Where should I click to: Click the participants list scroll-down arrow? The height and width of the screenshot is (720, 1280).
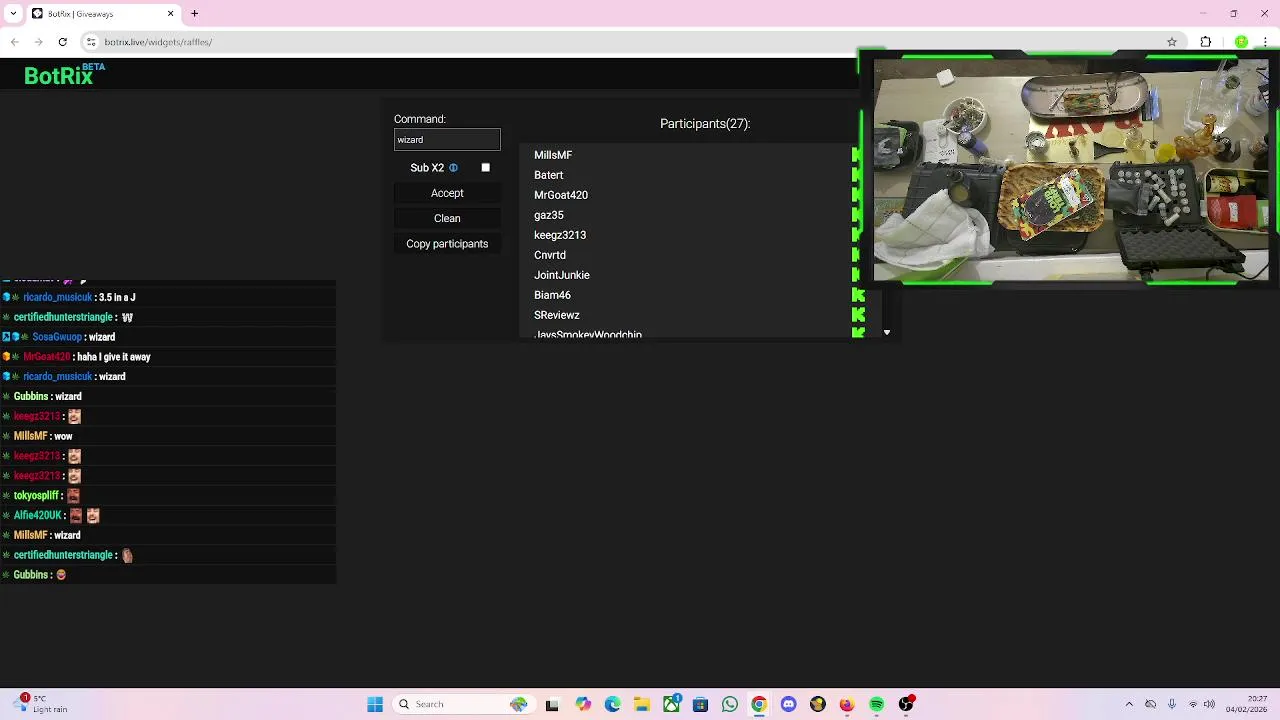886,332
